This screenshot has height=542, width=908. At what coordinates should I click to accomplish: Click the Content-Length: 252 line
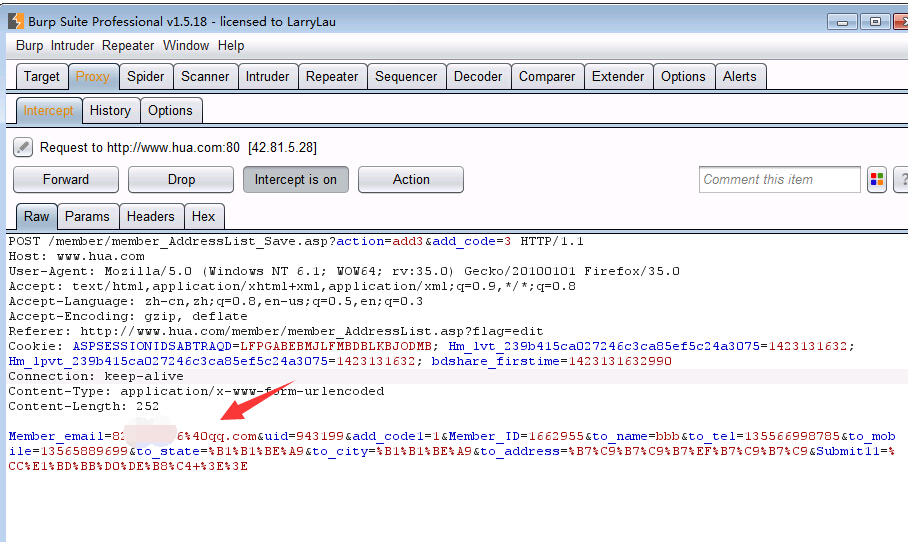tap(83, 406)
